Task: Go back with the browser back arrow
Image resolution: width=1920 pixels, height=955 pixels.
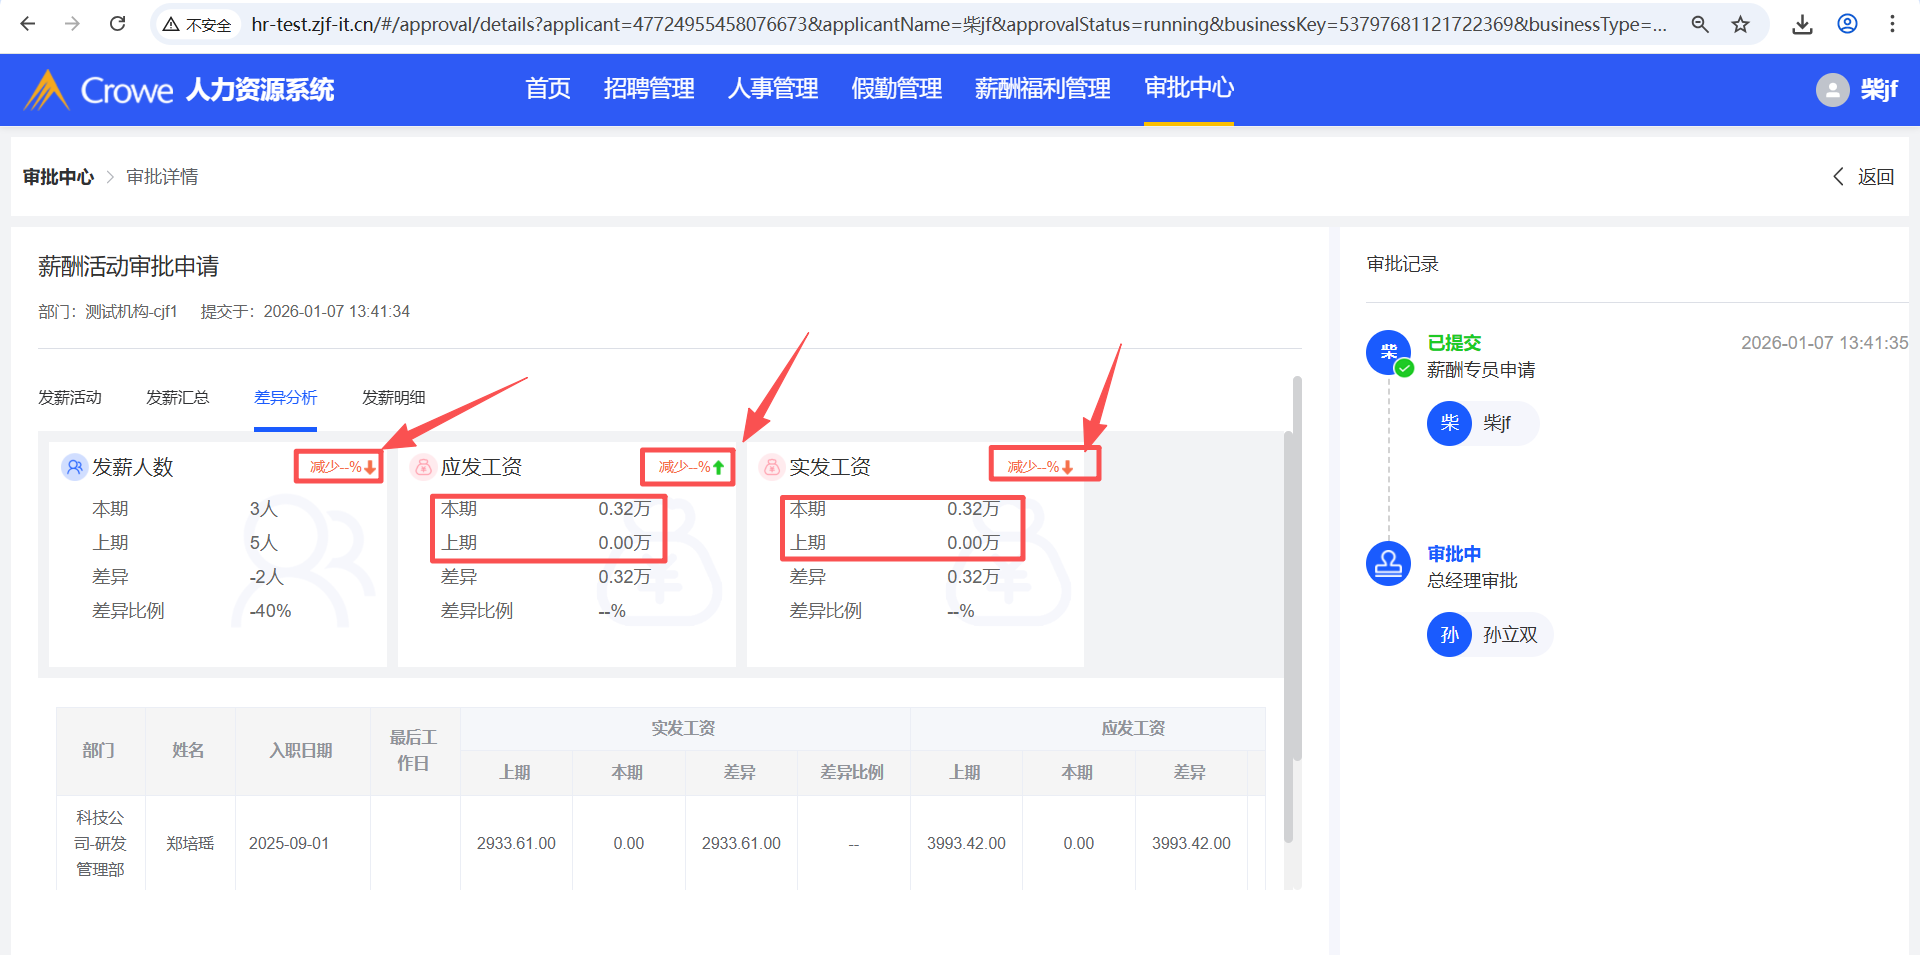Action: tap(28, 24)
